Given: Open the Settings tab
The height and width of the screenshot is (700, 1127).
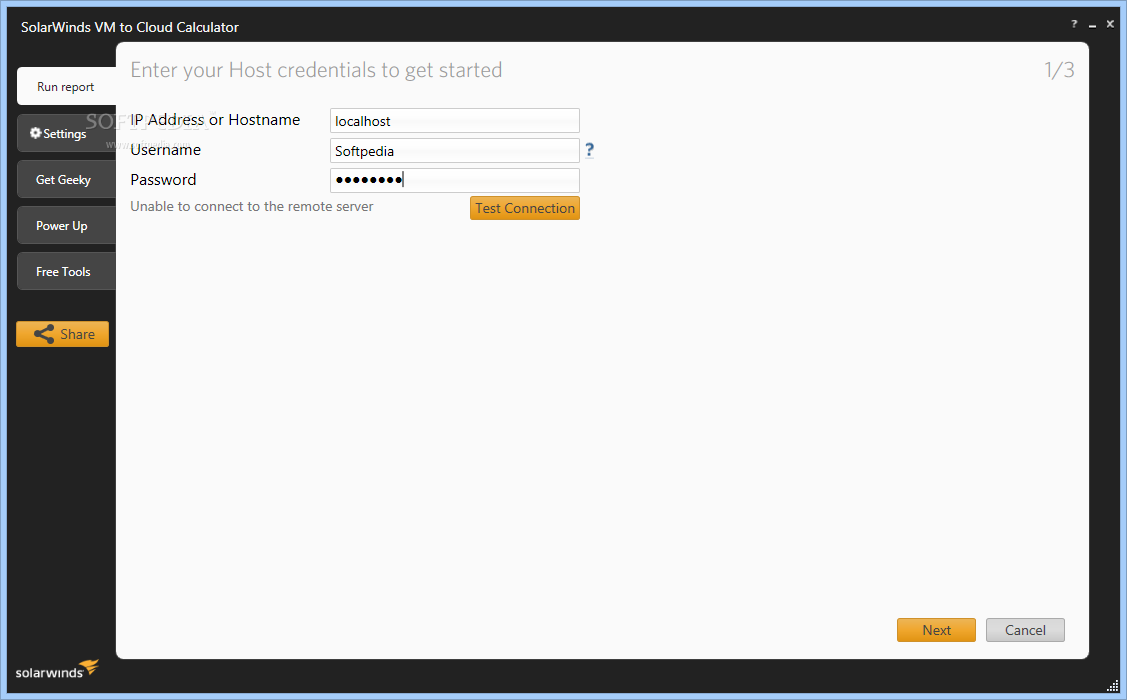Looking at the screenshot, I should click(67, 134).
